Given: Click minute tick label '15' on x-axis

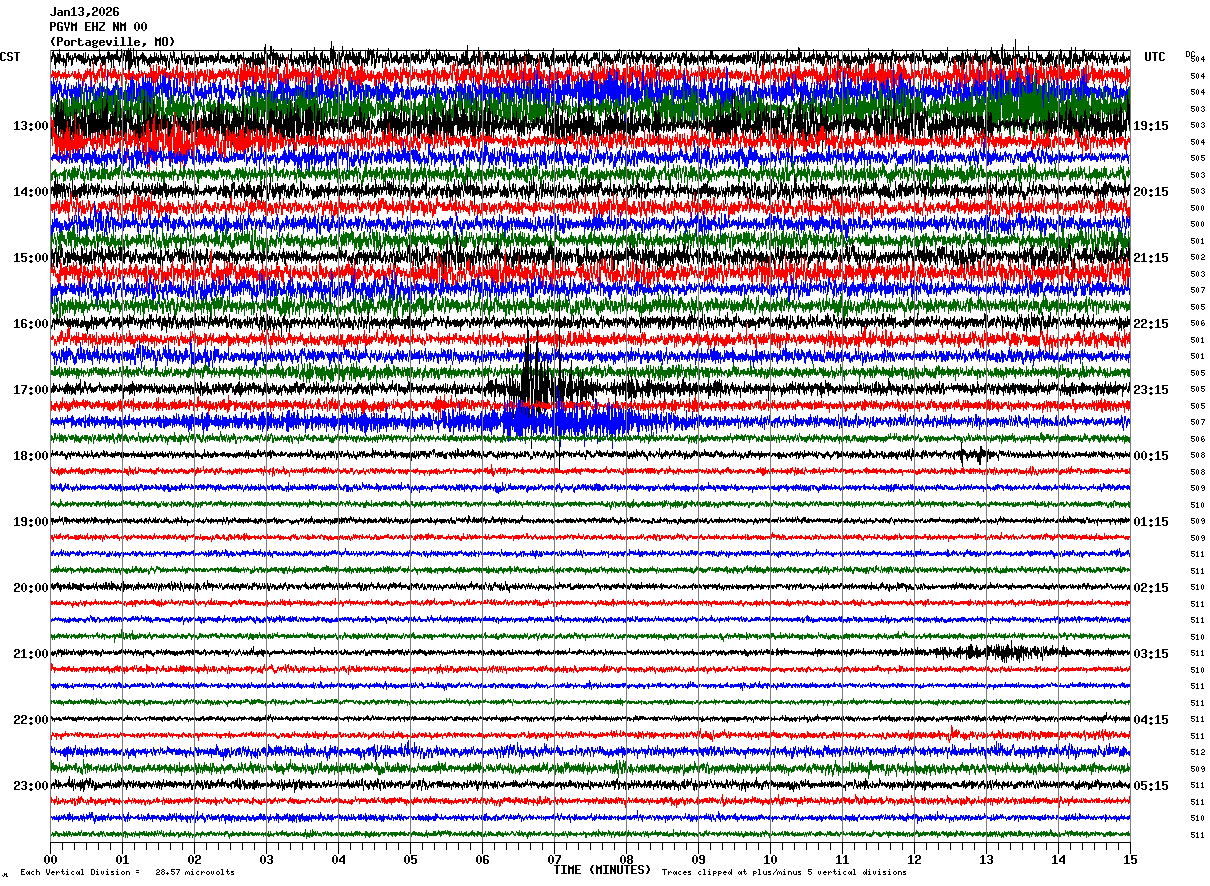Looking at the screenshot, I should coord(1130,859).
